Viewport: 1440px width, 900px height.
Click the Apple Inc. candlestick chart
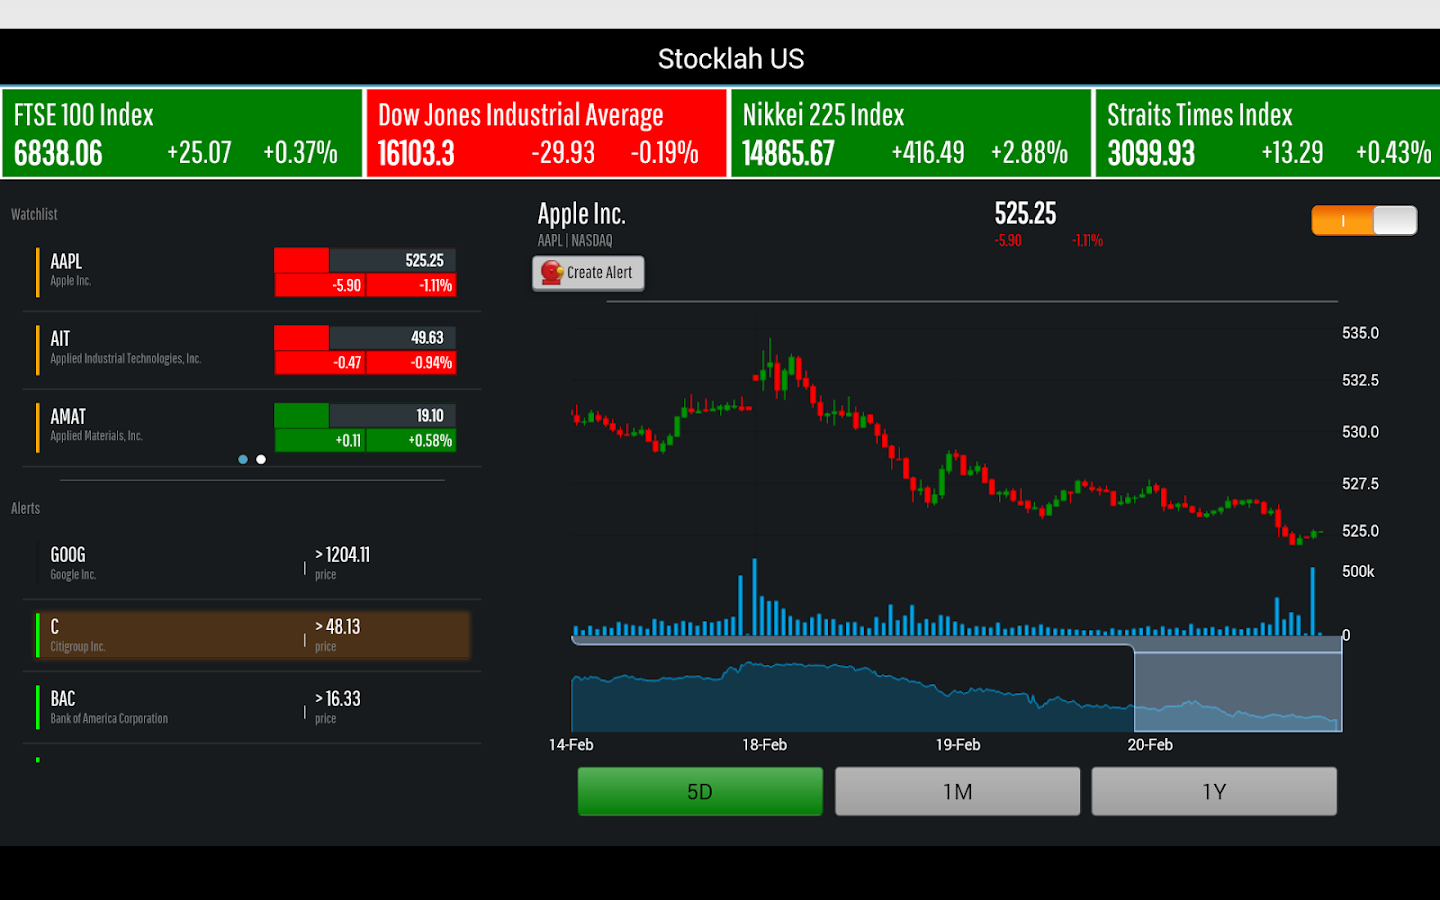(948, 440)
